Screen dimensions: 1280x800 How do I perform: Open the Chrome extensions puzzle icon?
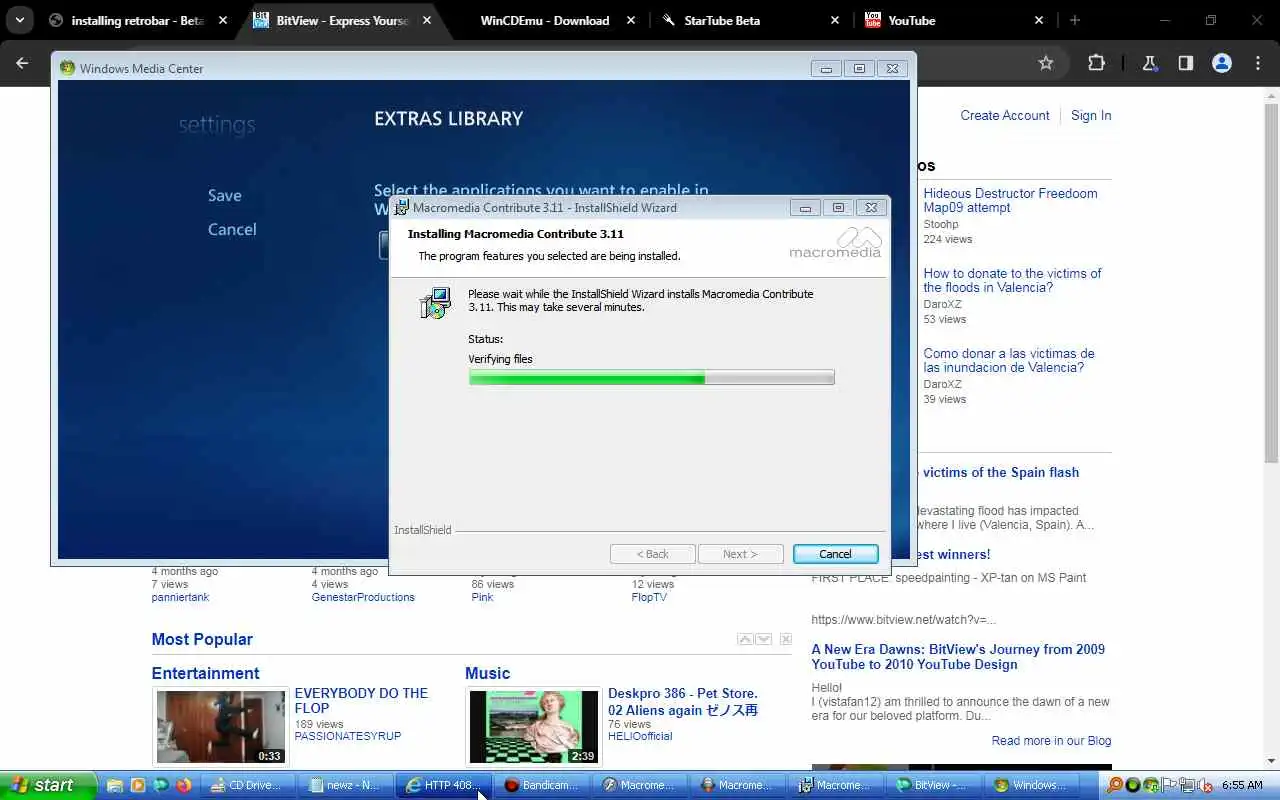[x=1096, y=63]
